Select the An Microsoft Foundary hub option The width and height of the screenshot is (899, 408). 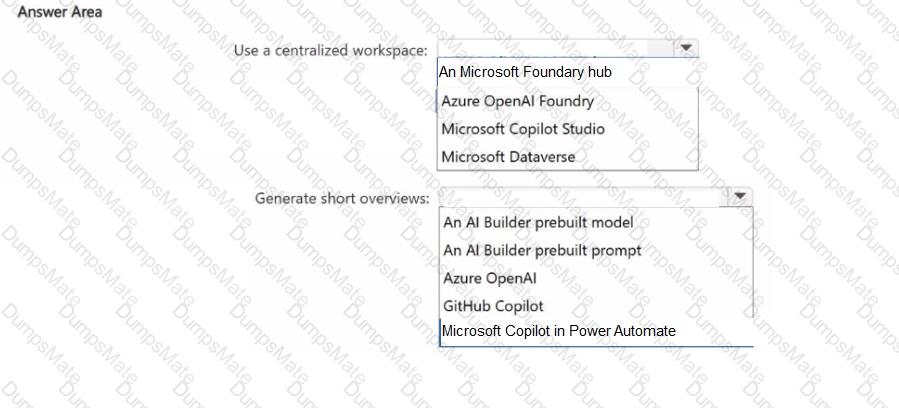coord(525,72)
